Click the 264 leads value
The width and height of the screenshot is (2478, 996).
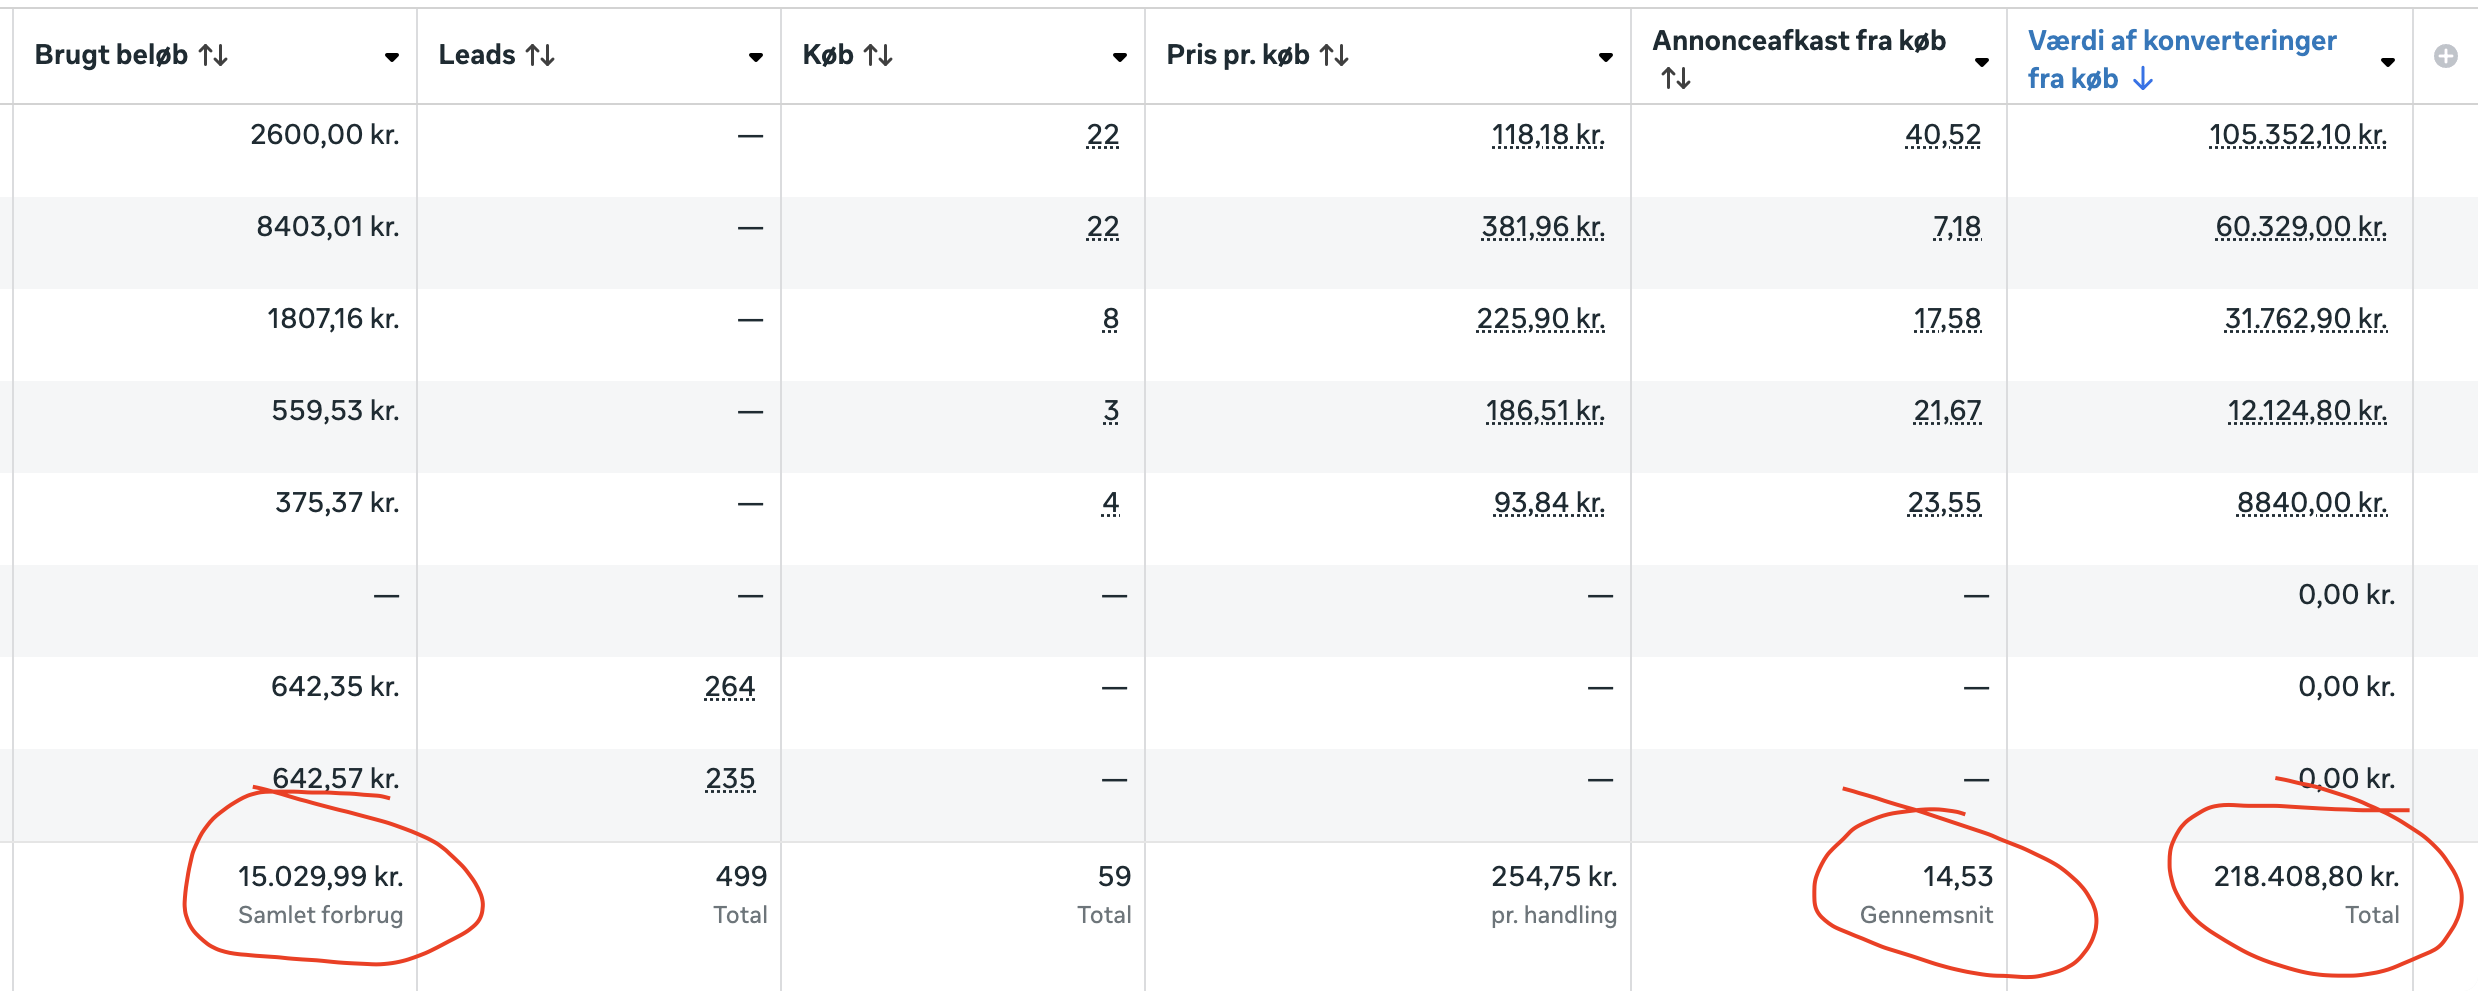click(729, 687)
